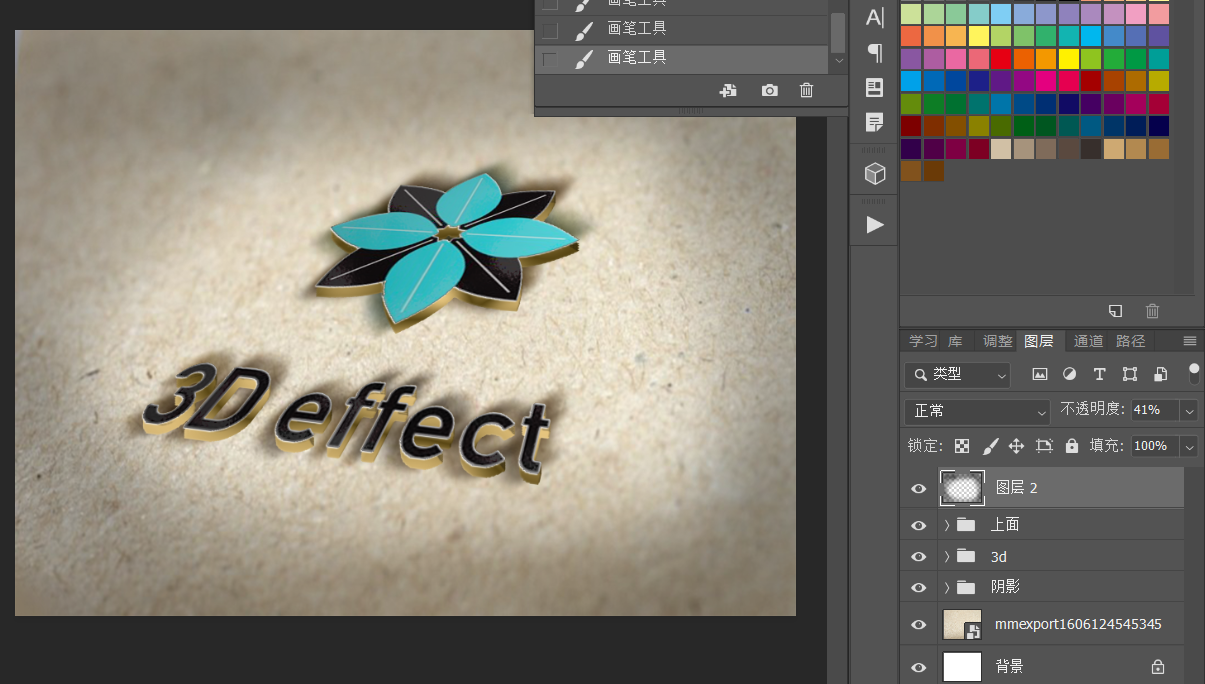Open the Character panel icon
Image resolution: width=1205 pixels, height=684 pixels.
875,17
